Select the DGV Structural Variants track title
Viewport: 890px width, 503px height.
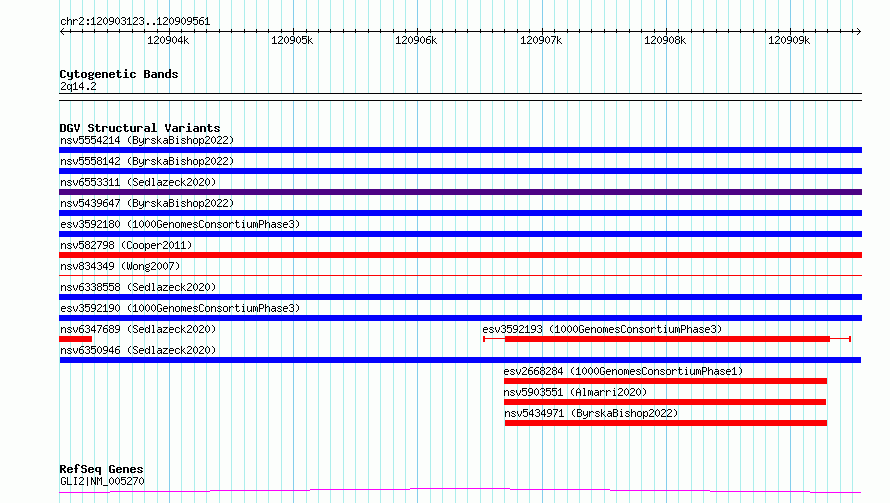click(x=140, y=128)
